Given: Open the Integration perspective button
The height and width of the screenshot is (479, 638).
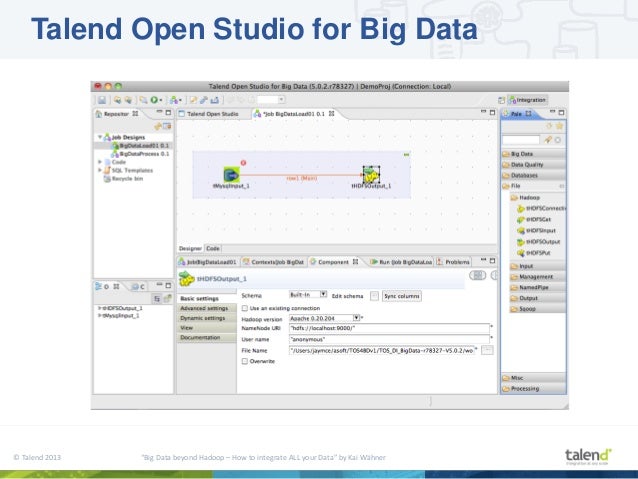Looking at the screenshot, I should 527,100.
